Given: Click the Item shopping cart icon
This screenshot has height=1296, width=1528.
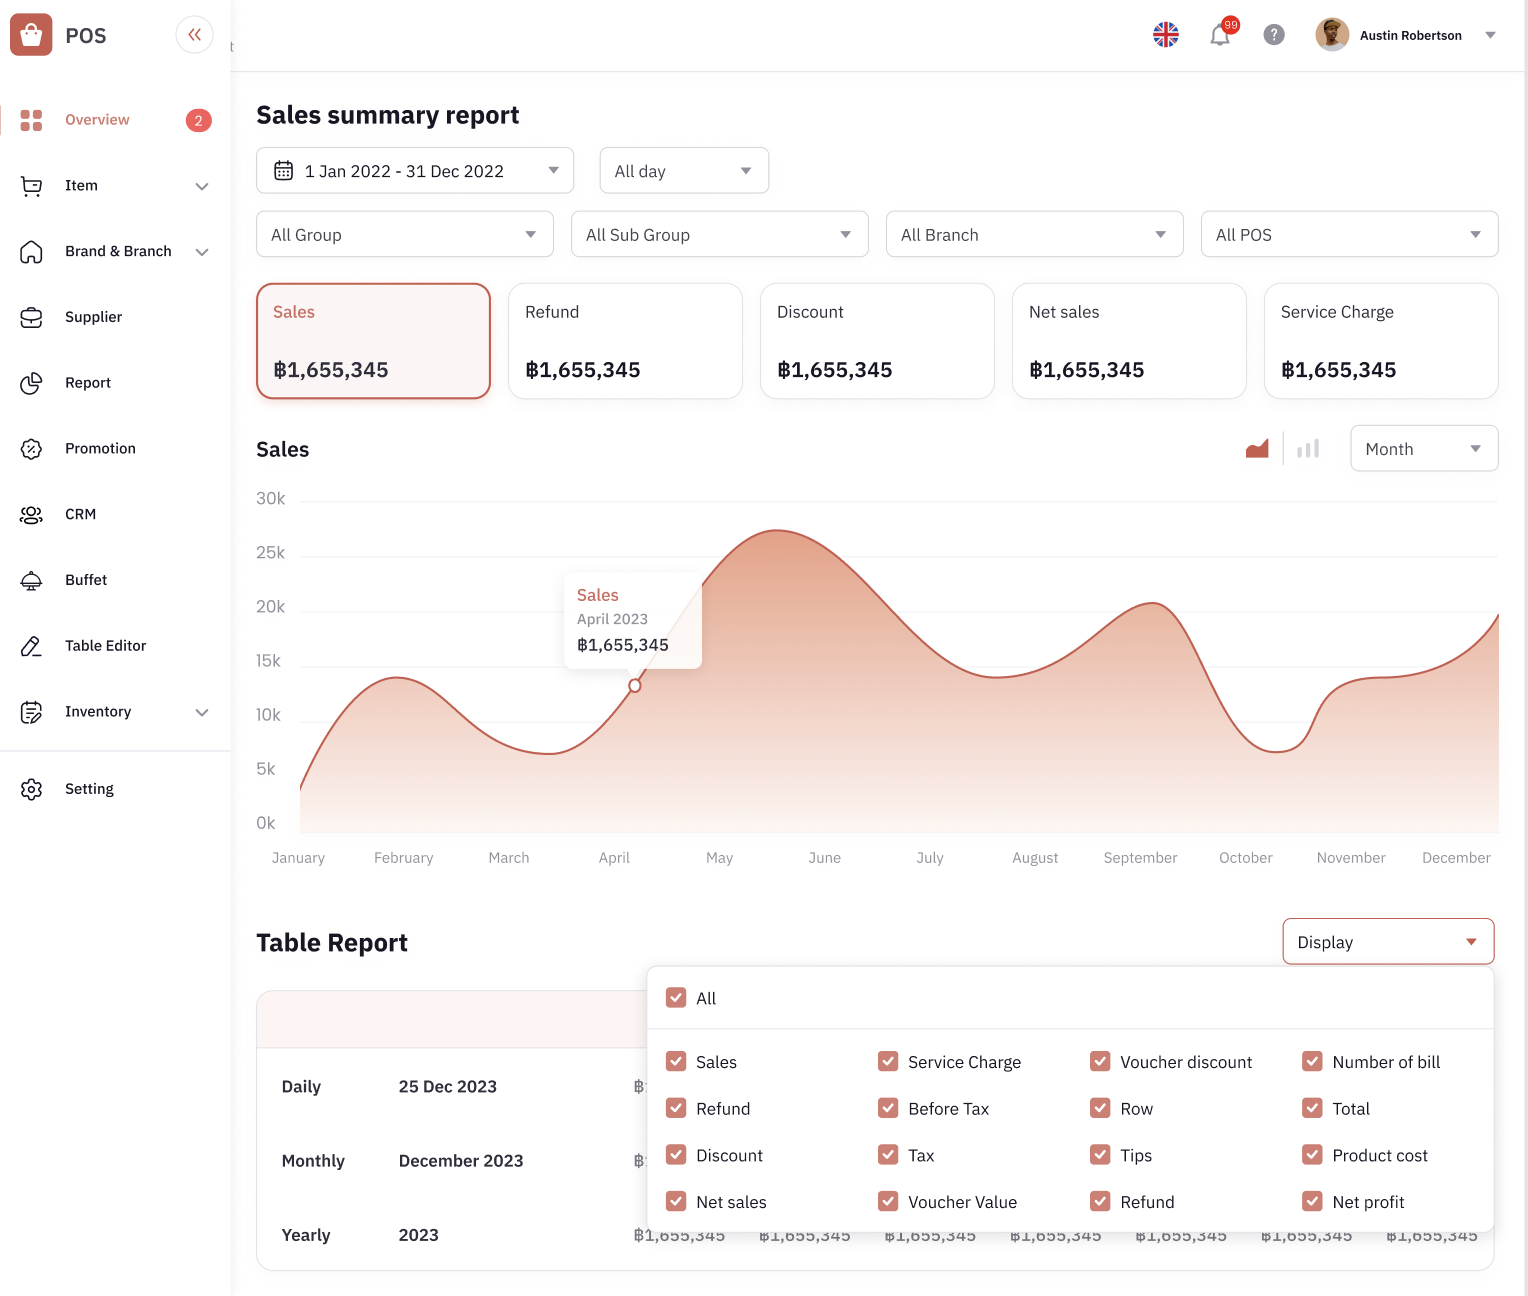Looking at the screenshot, I should coord(31,186).
